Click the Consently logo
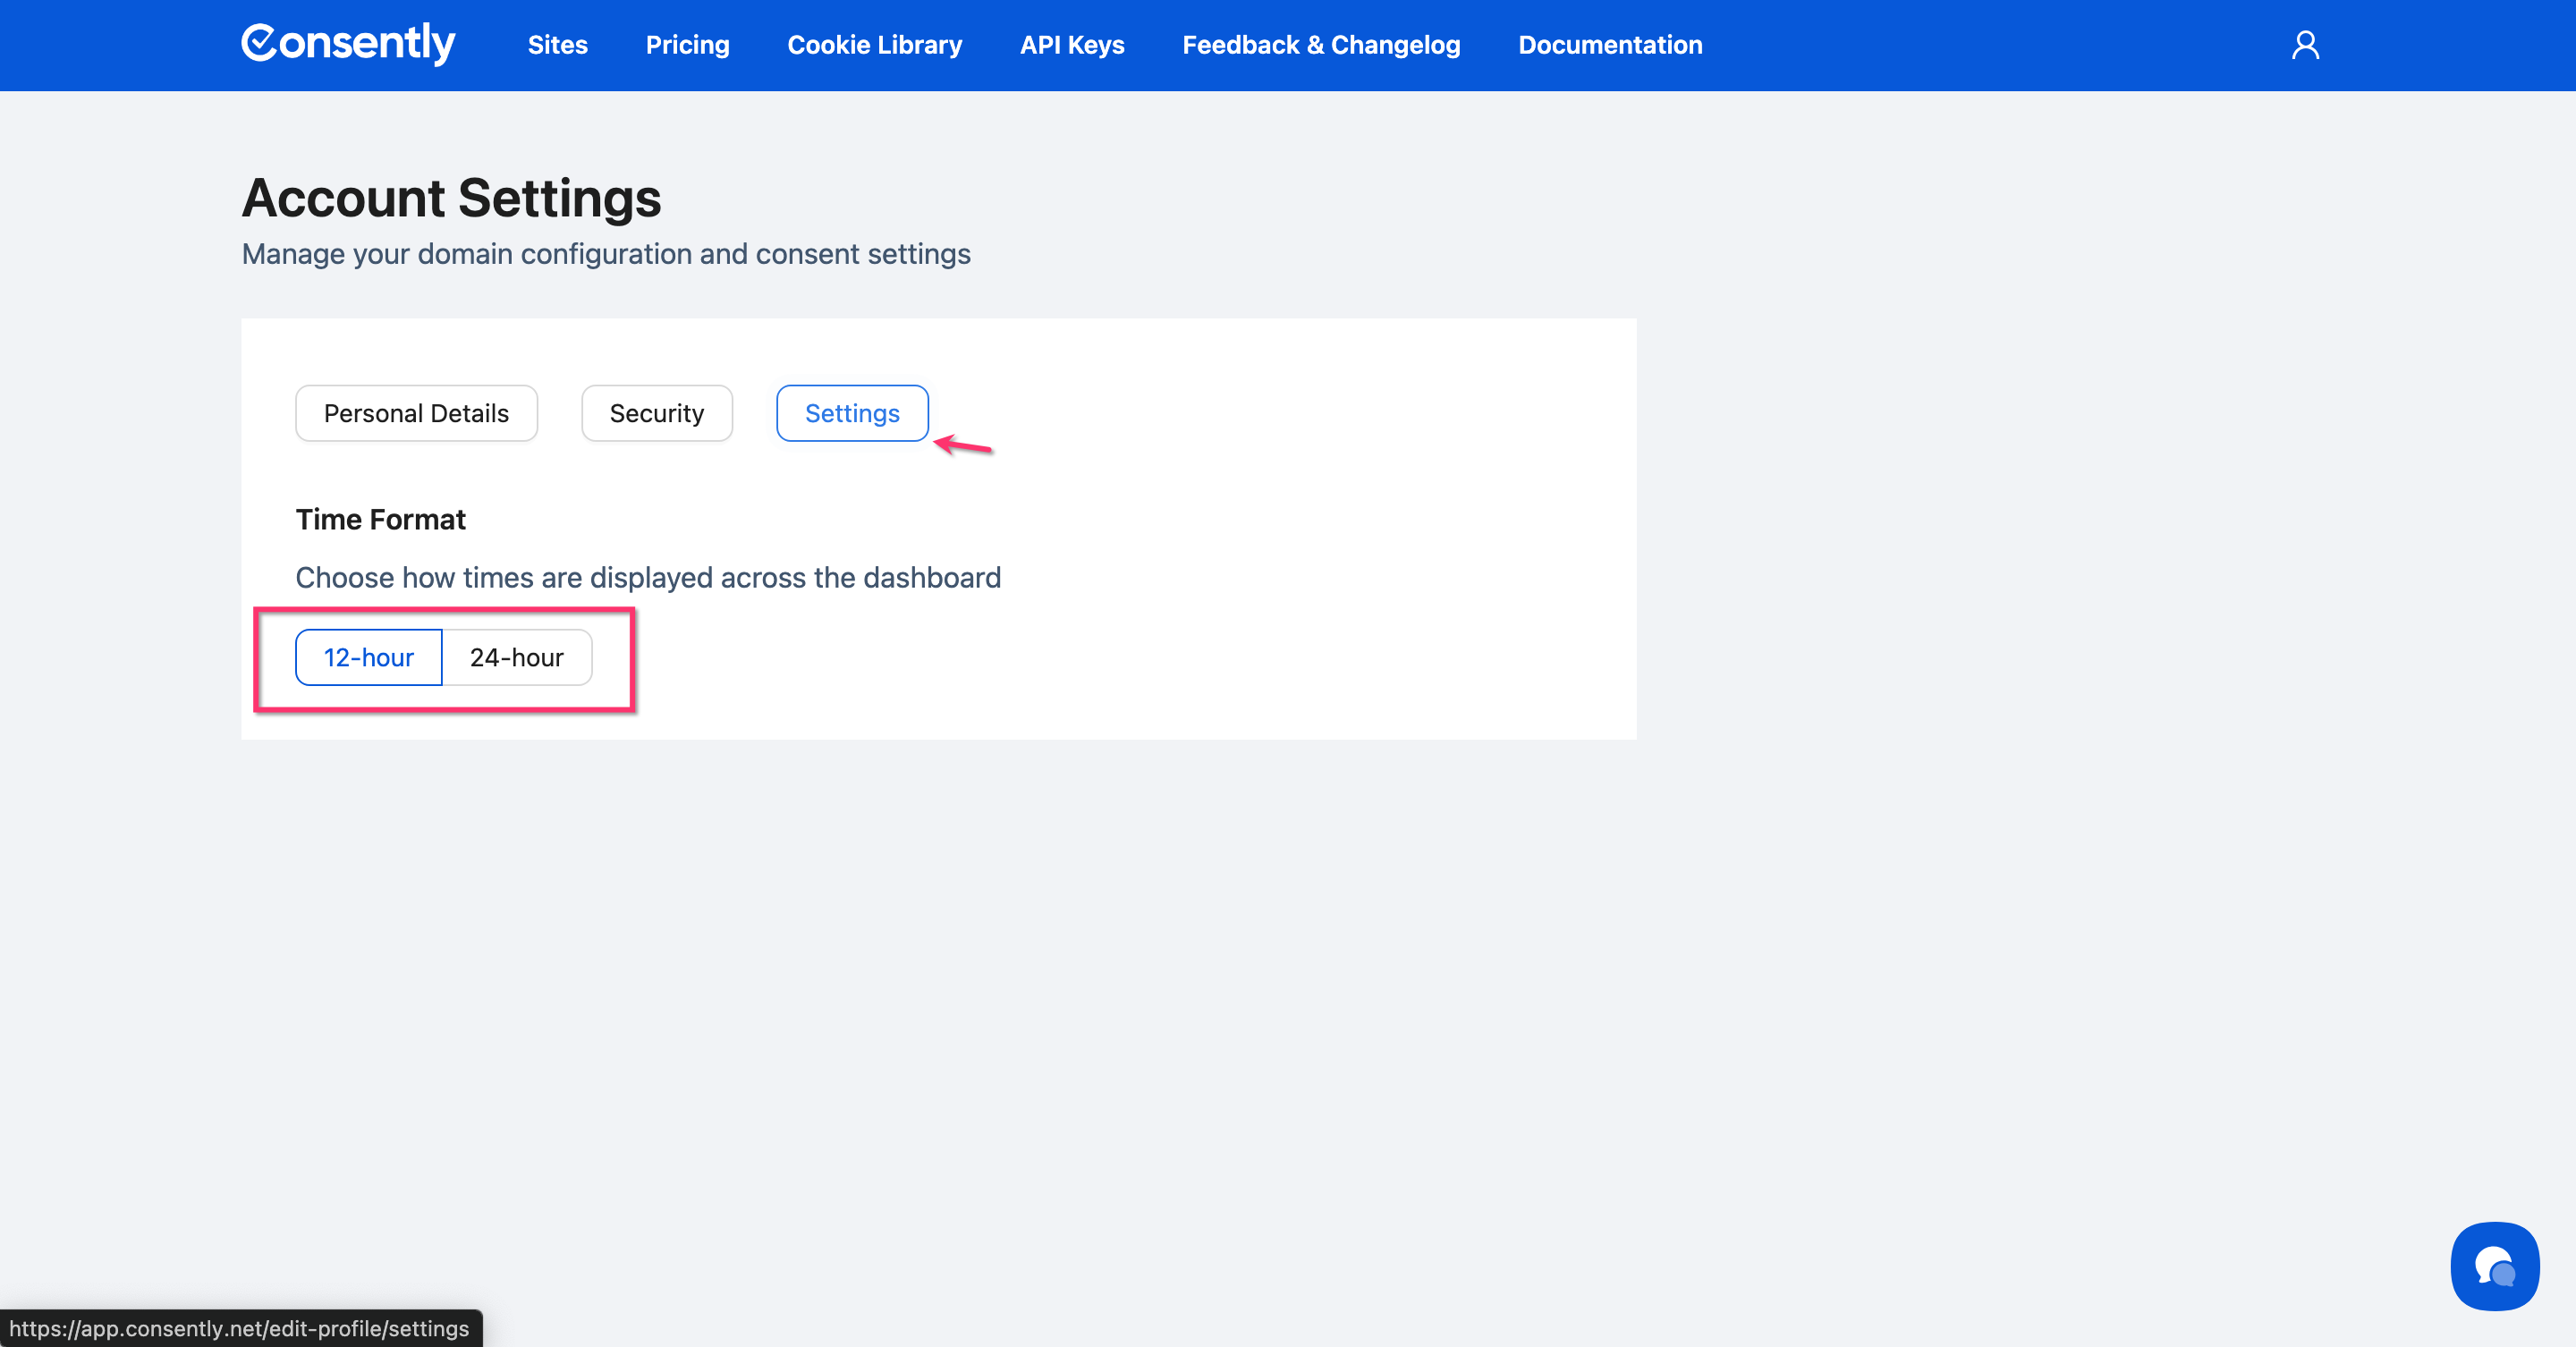The width and height of the screenshot is (2576, 1347). click(x=348, y=44)
